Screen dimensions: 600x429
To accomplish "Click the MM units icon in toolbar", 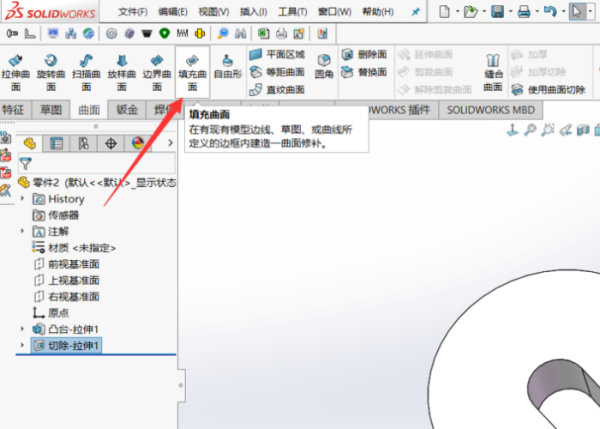I will (x=182, y=34).
